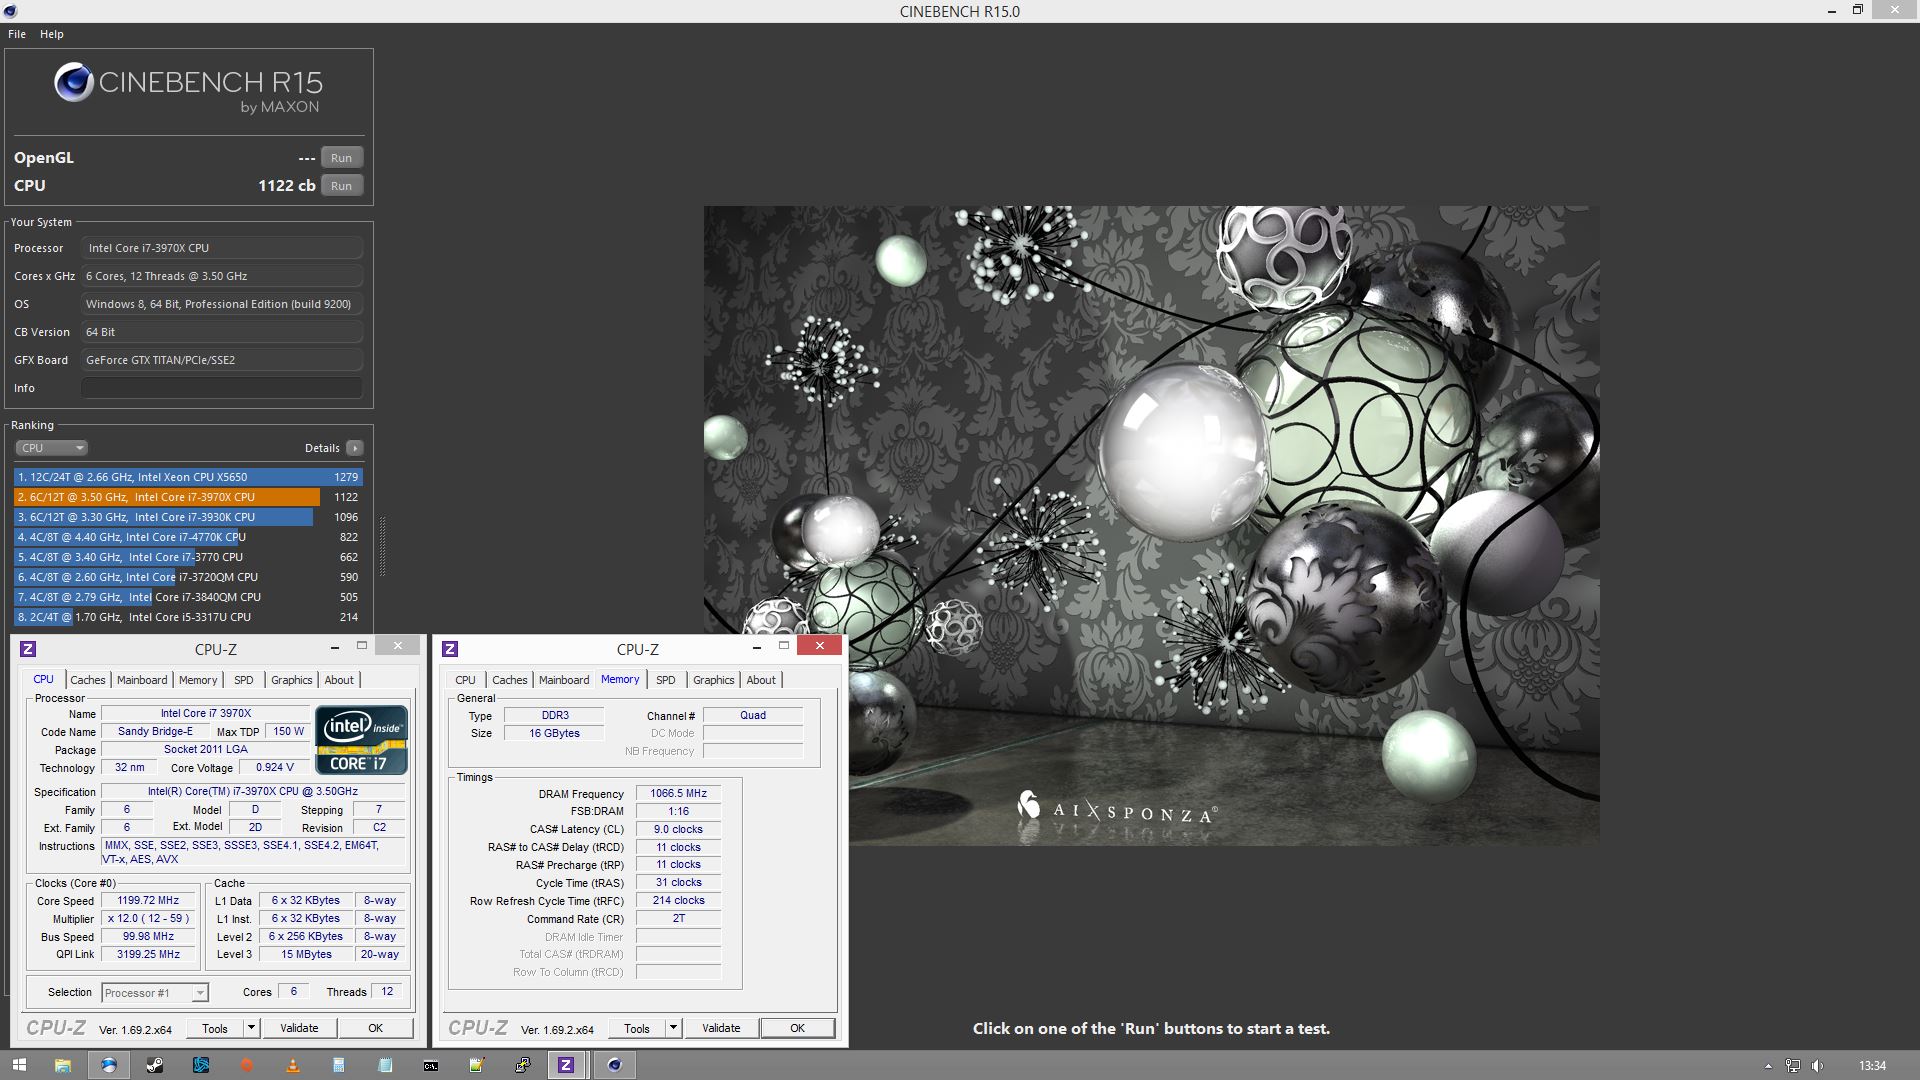
Task: Click the rendered Christmas balls scene image
Action: tap(1152, 525)
